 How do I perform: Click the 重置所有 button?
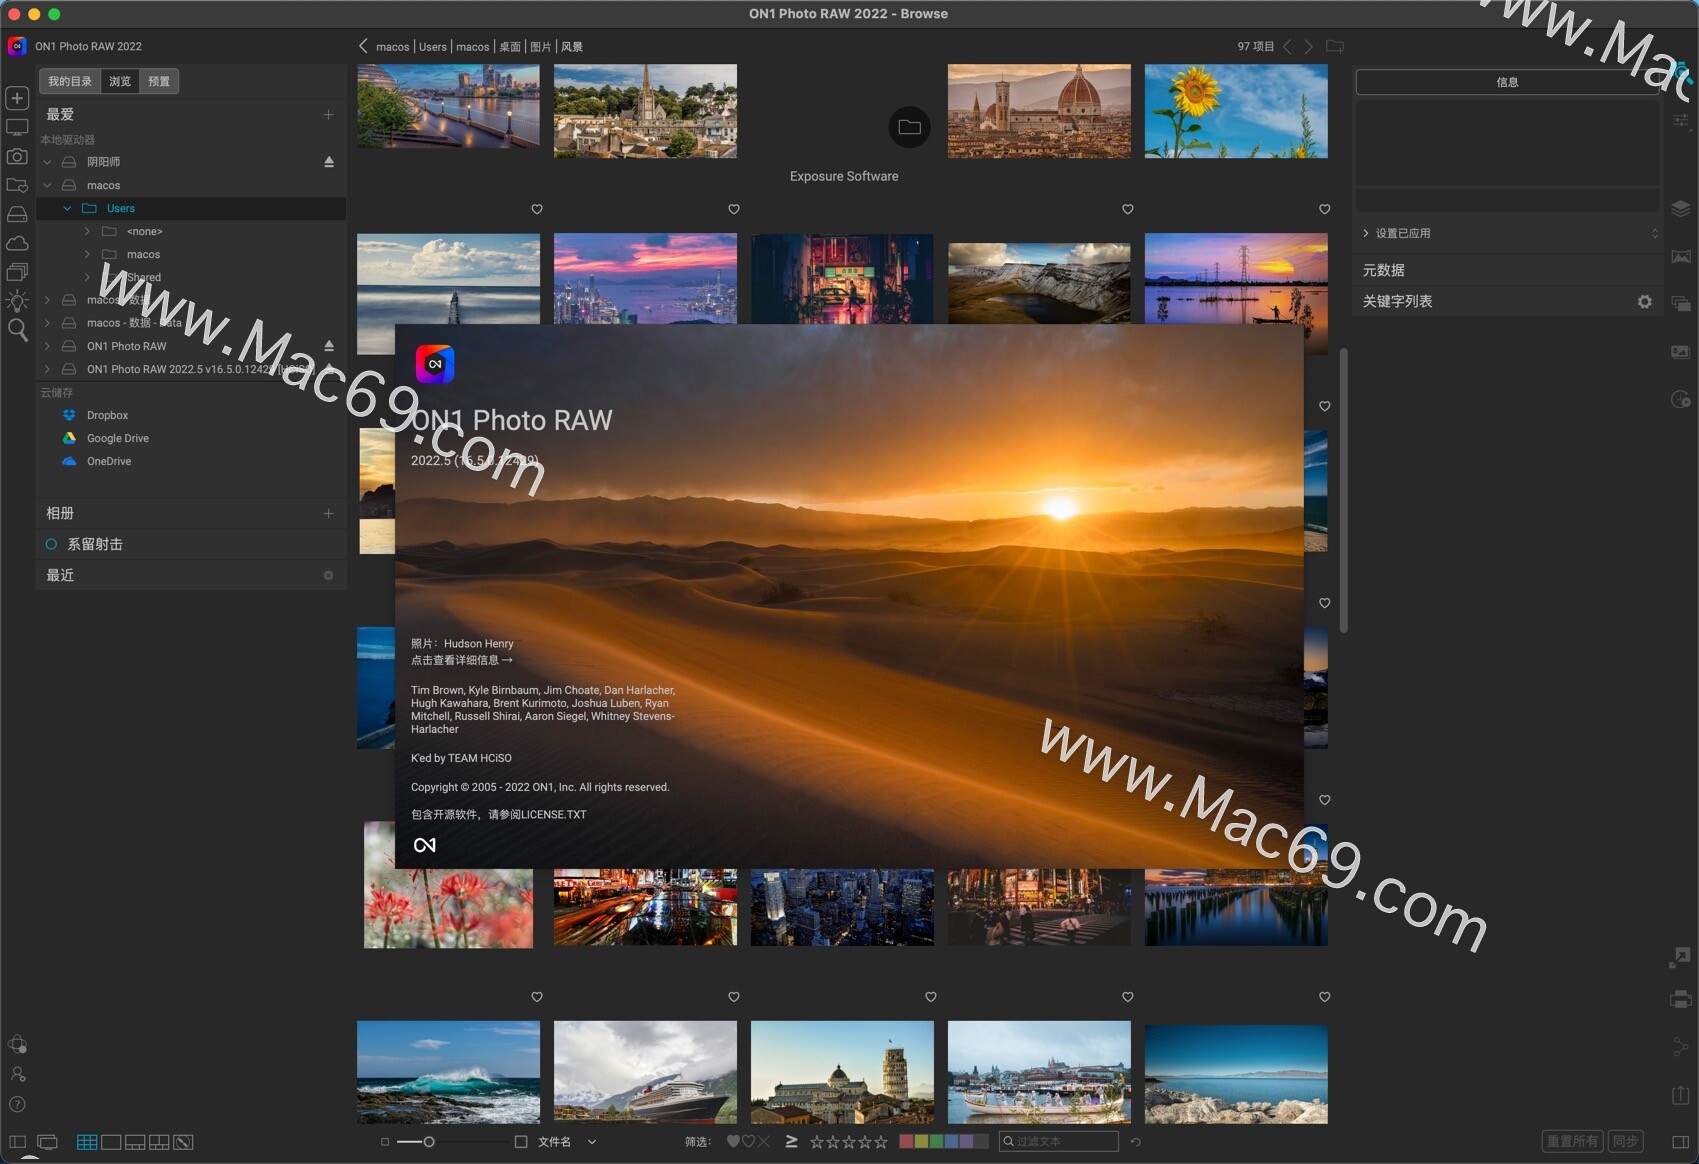(x=1572, y=1141)
